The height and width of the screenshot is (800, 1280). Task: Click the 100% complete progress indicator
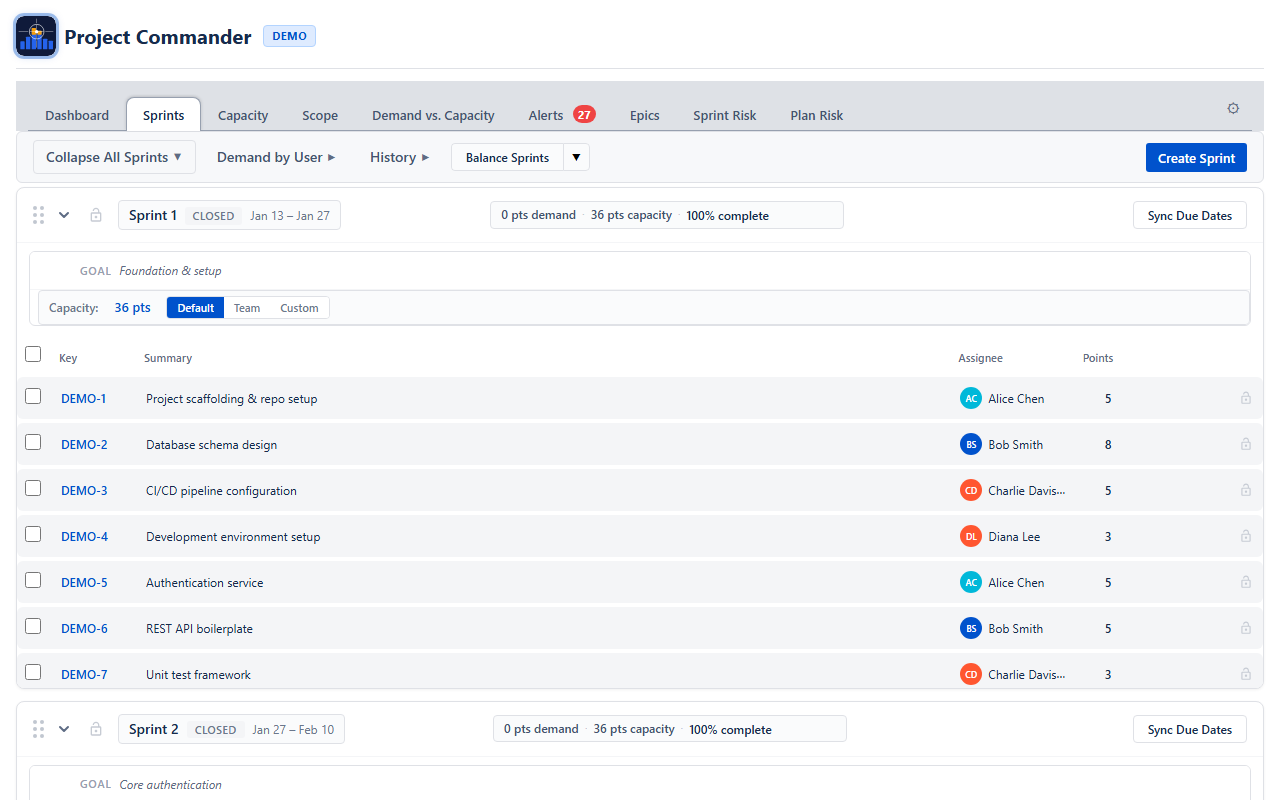[727, 215]
